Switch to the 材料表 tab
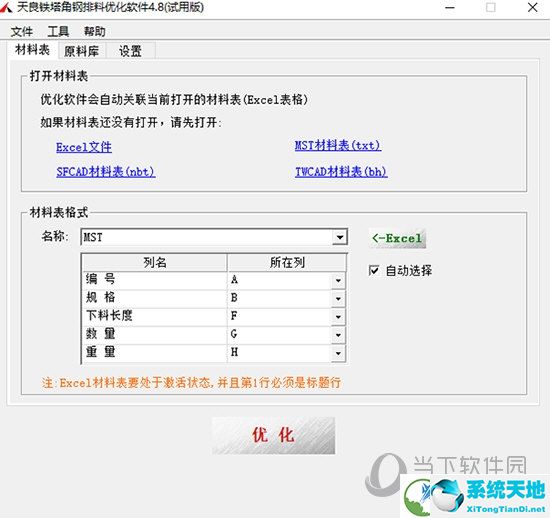Image resolution: width=550 pixels, height=518 pixels. (x=32, y=50)
